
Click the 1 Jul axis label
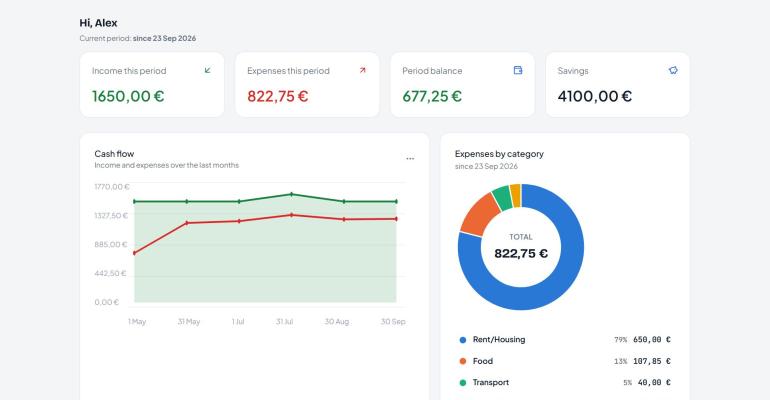(x=238, y=321)
